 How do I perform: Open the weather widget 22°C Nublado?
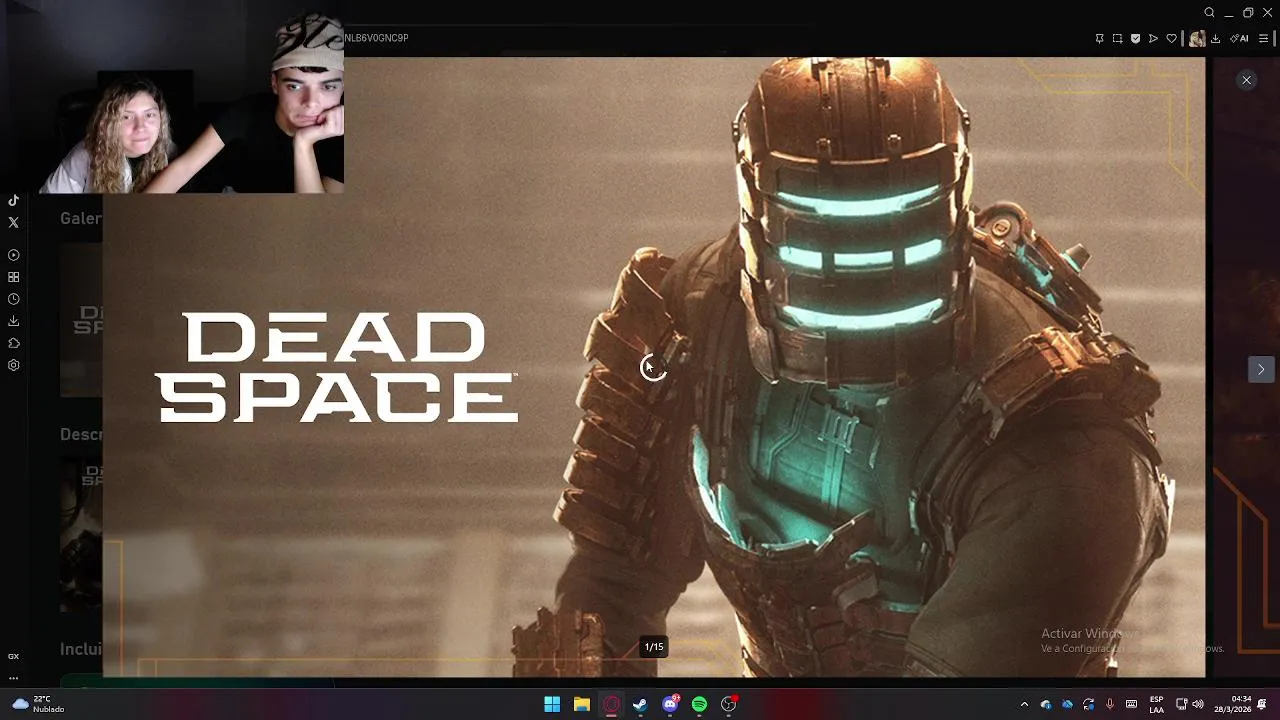click(38, 704)
